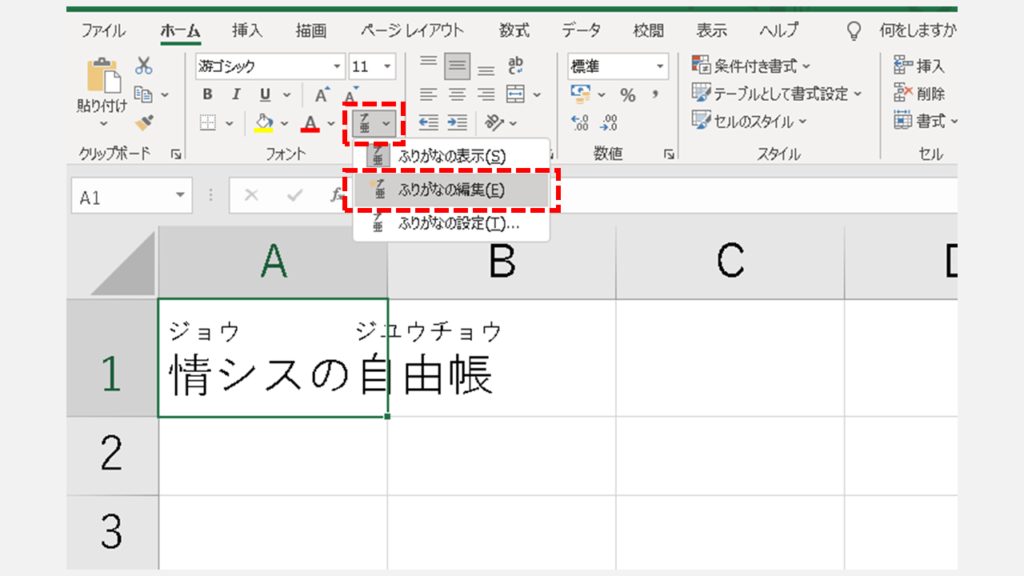This screenshot has height=576, width=1024.
Task: Click the Wrap Text icon
Action: click(x=516, y=66)
